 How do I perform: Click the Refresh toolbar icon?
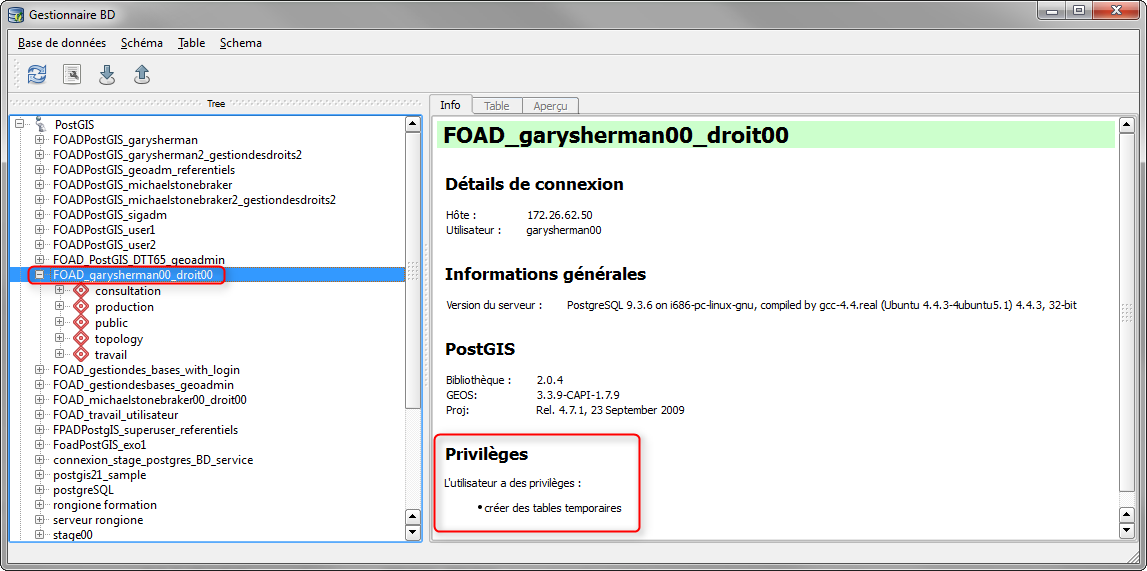point(37,74)
